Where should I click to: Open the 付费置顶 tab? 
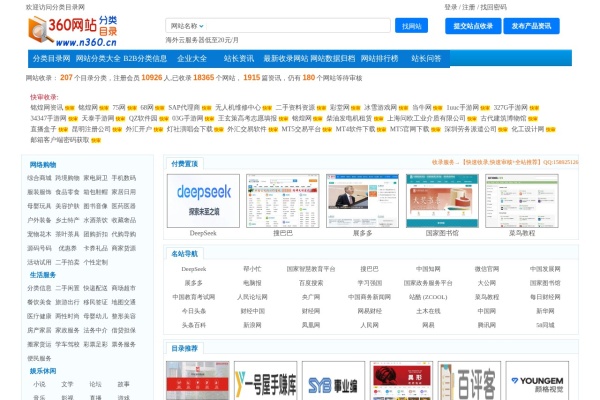click(x=184, y=164)
